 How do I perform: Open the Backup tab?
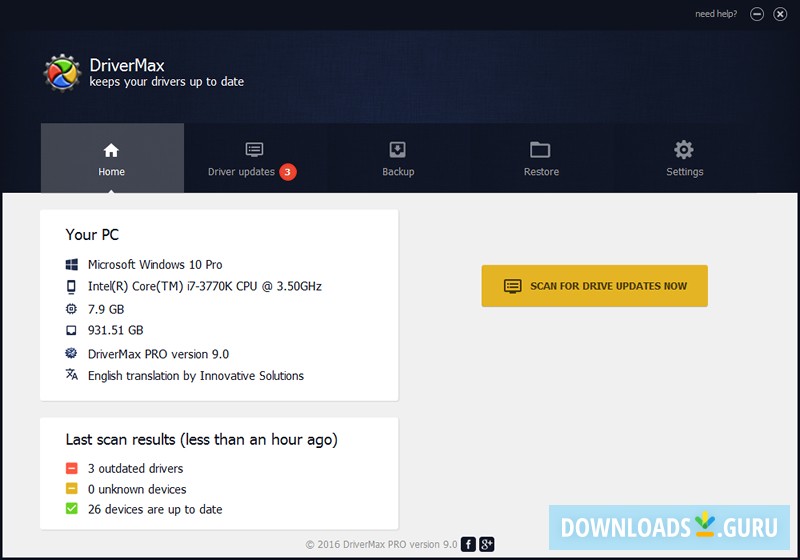(398, 158)
